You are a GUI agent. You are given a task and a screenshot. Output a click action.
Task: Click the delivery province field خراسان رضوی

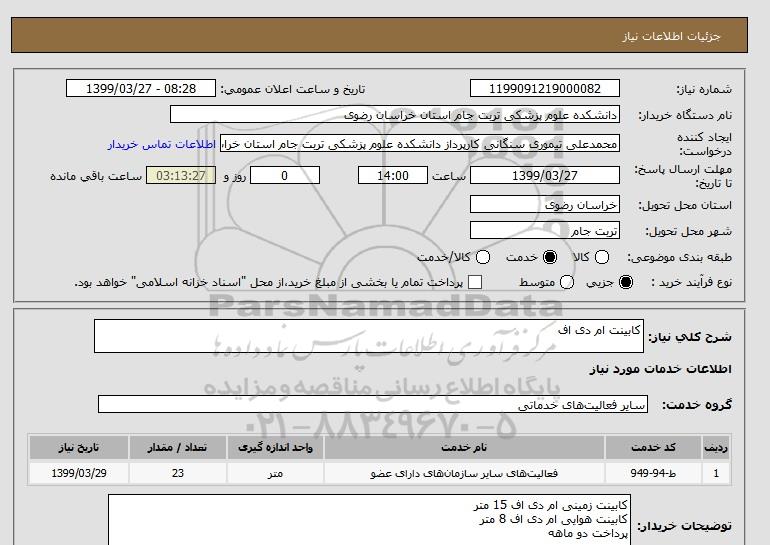pos(545,204)
